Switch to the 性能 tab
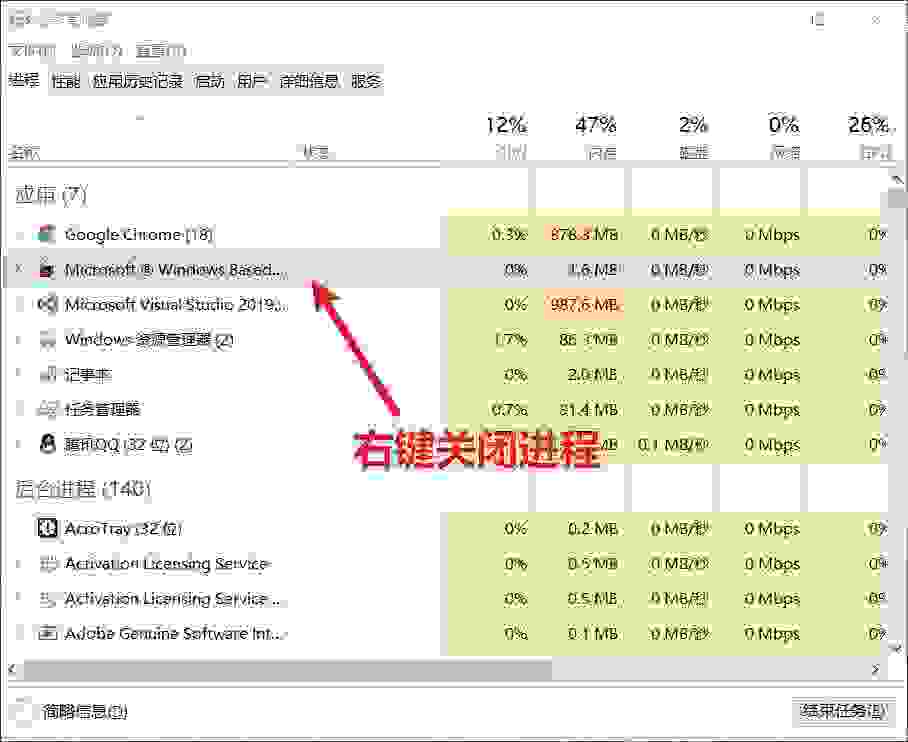The image size is (908, 742). 66,82
